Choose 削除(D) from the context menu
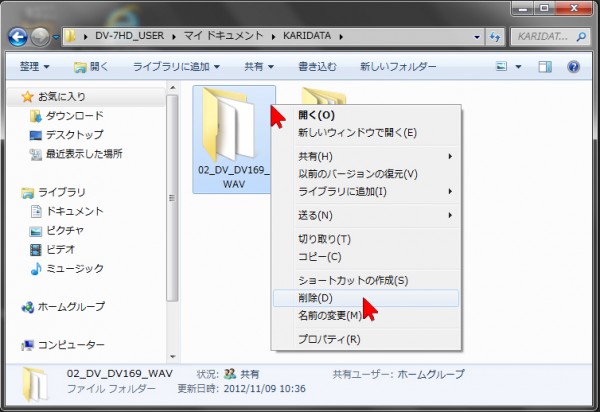The width and height of the screenshot is (600, 412). pyautogui.click(x=315, y=298)
